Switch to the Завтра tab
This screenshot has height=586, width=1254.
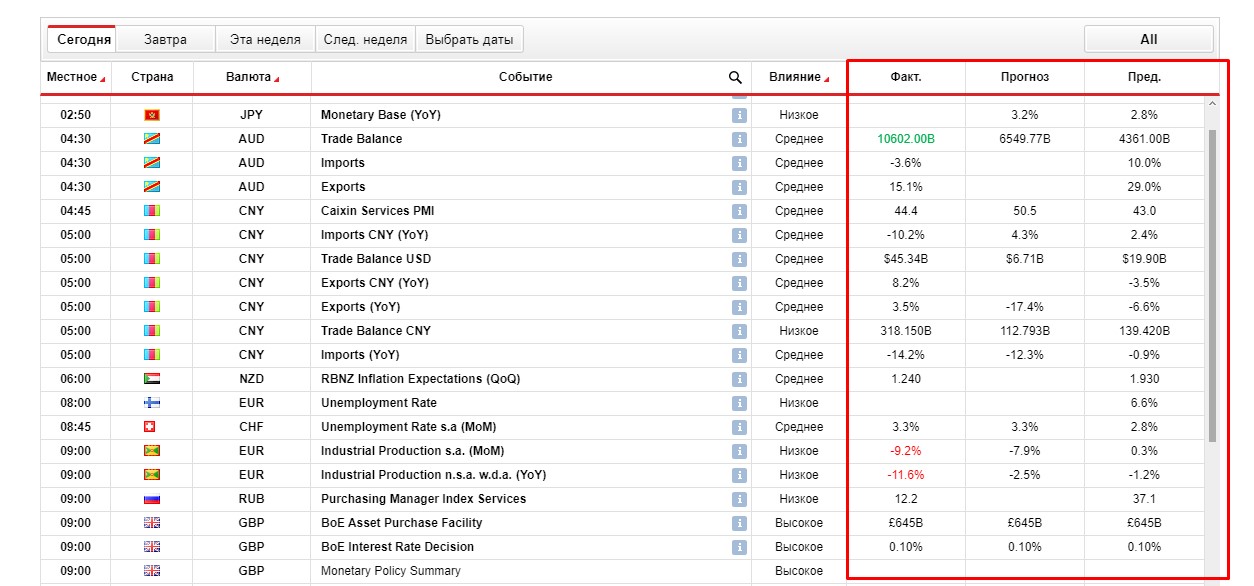165,40
